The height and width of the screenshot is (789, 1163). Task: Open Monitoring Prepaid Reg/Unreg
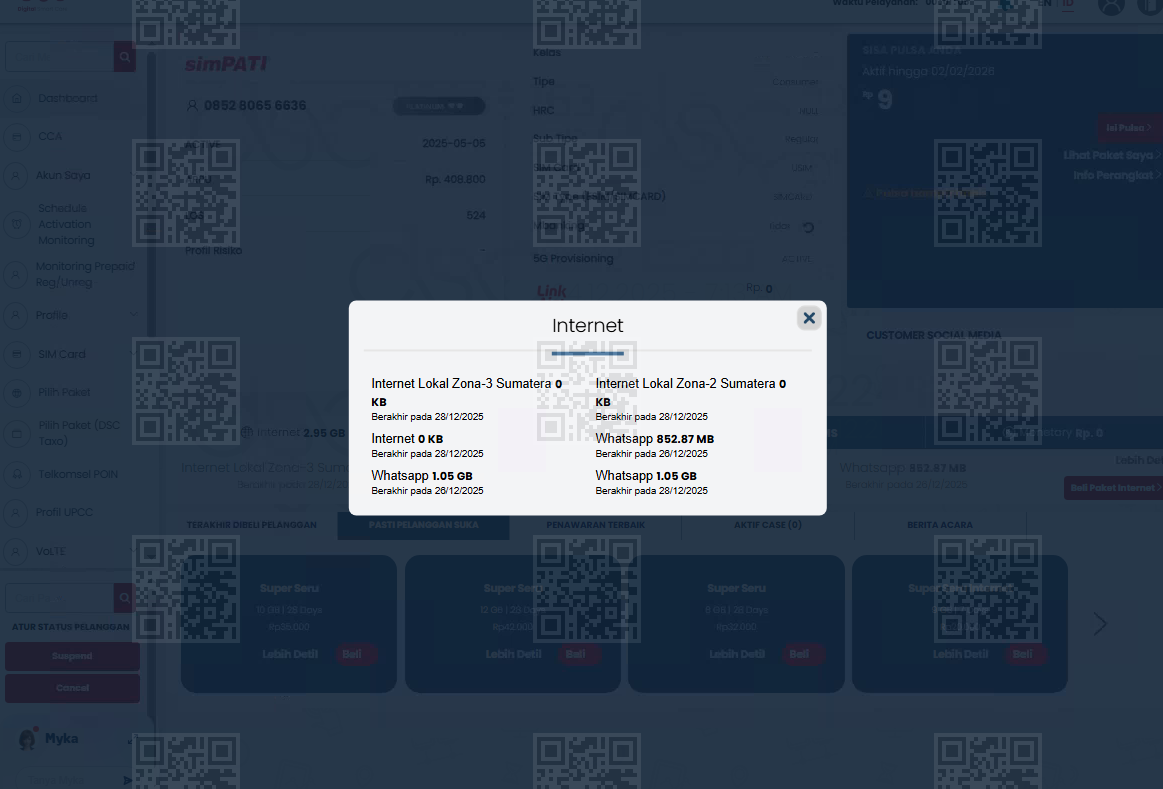click(85, 274)
